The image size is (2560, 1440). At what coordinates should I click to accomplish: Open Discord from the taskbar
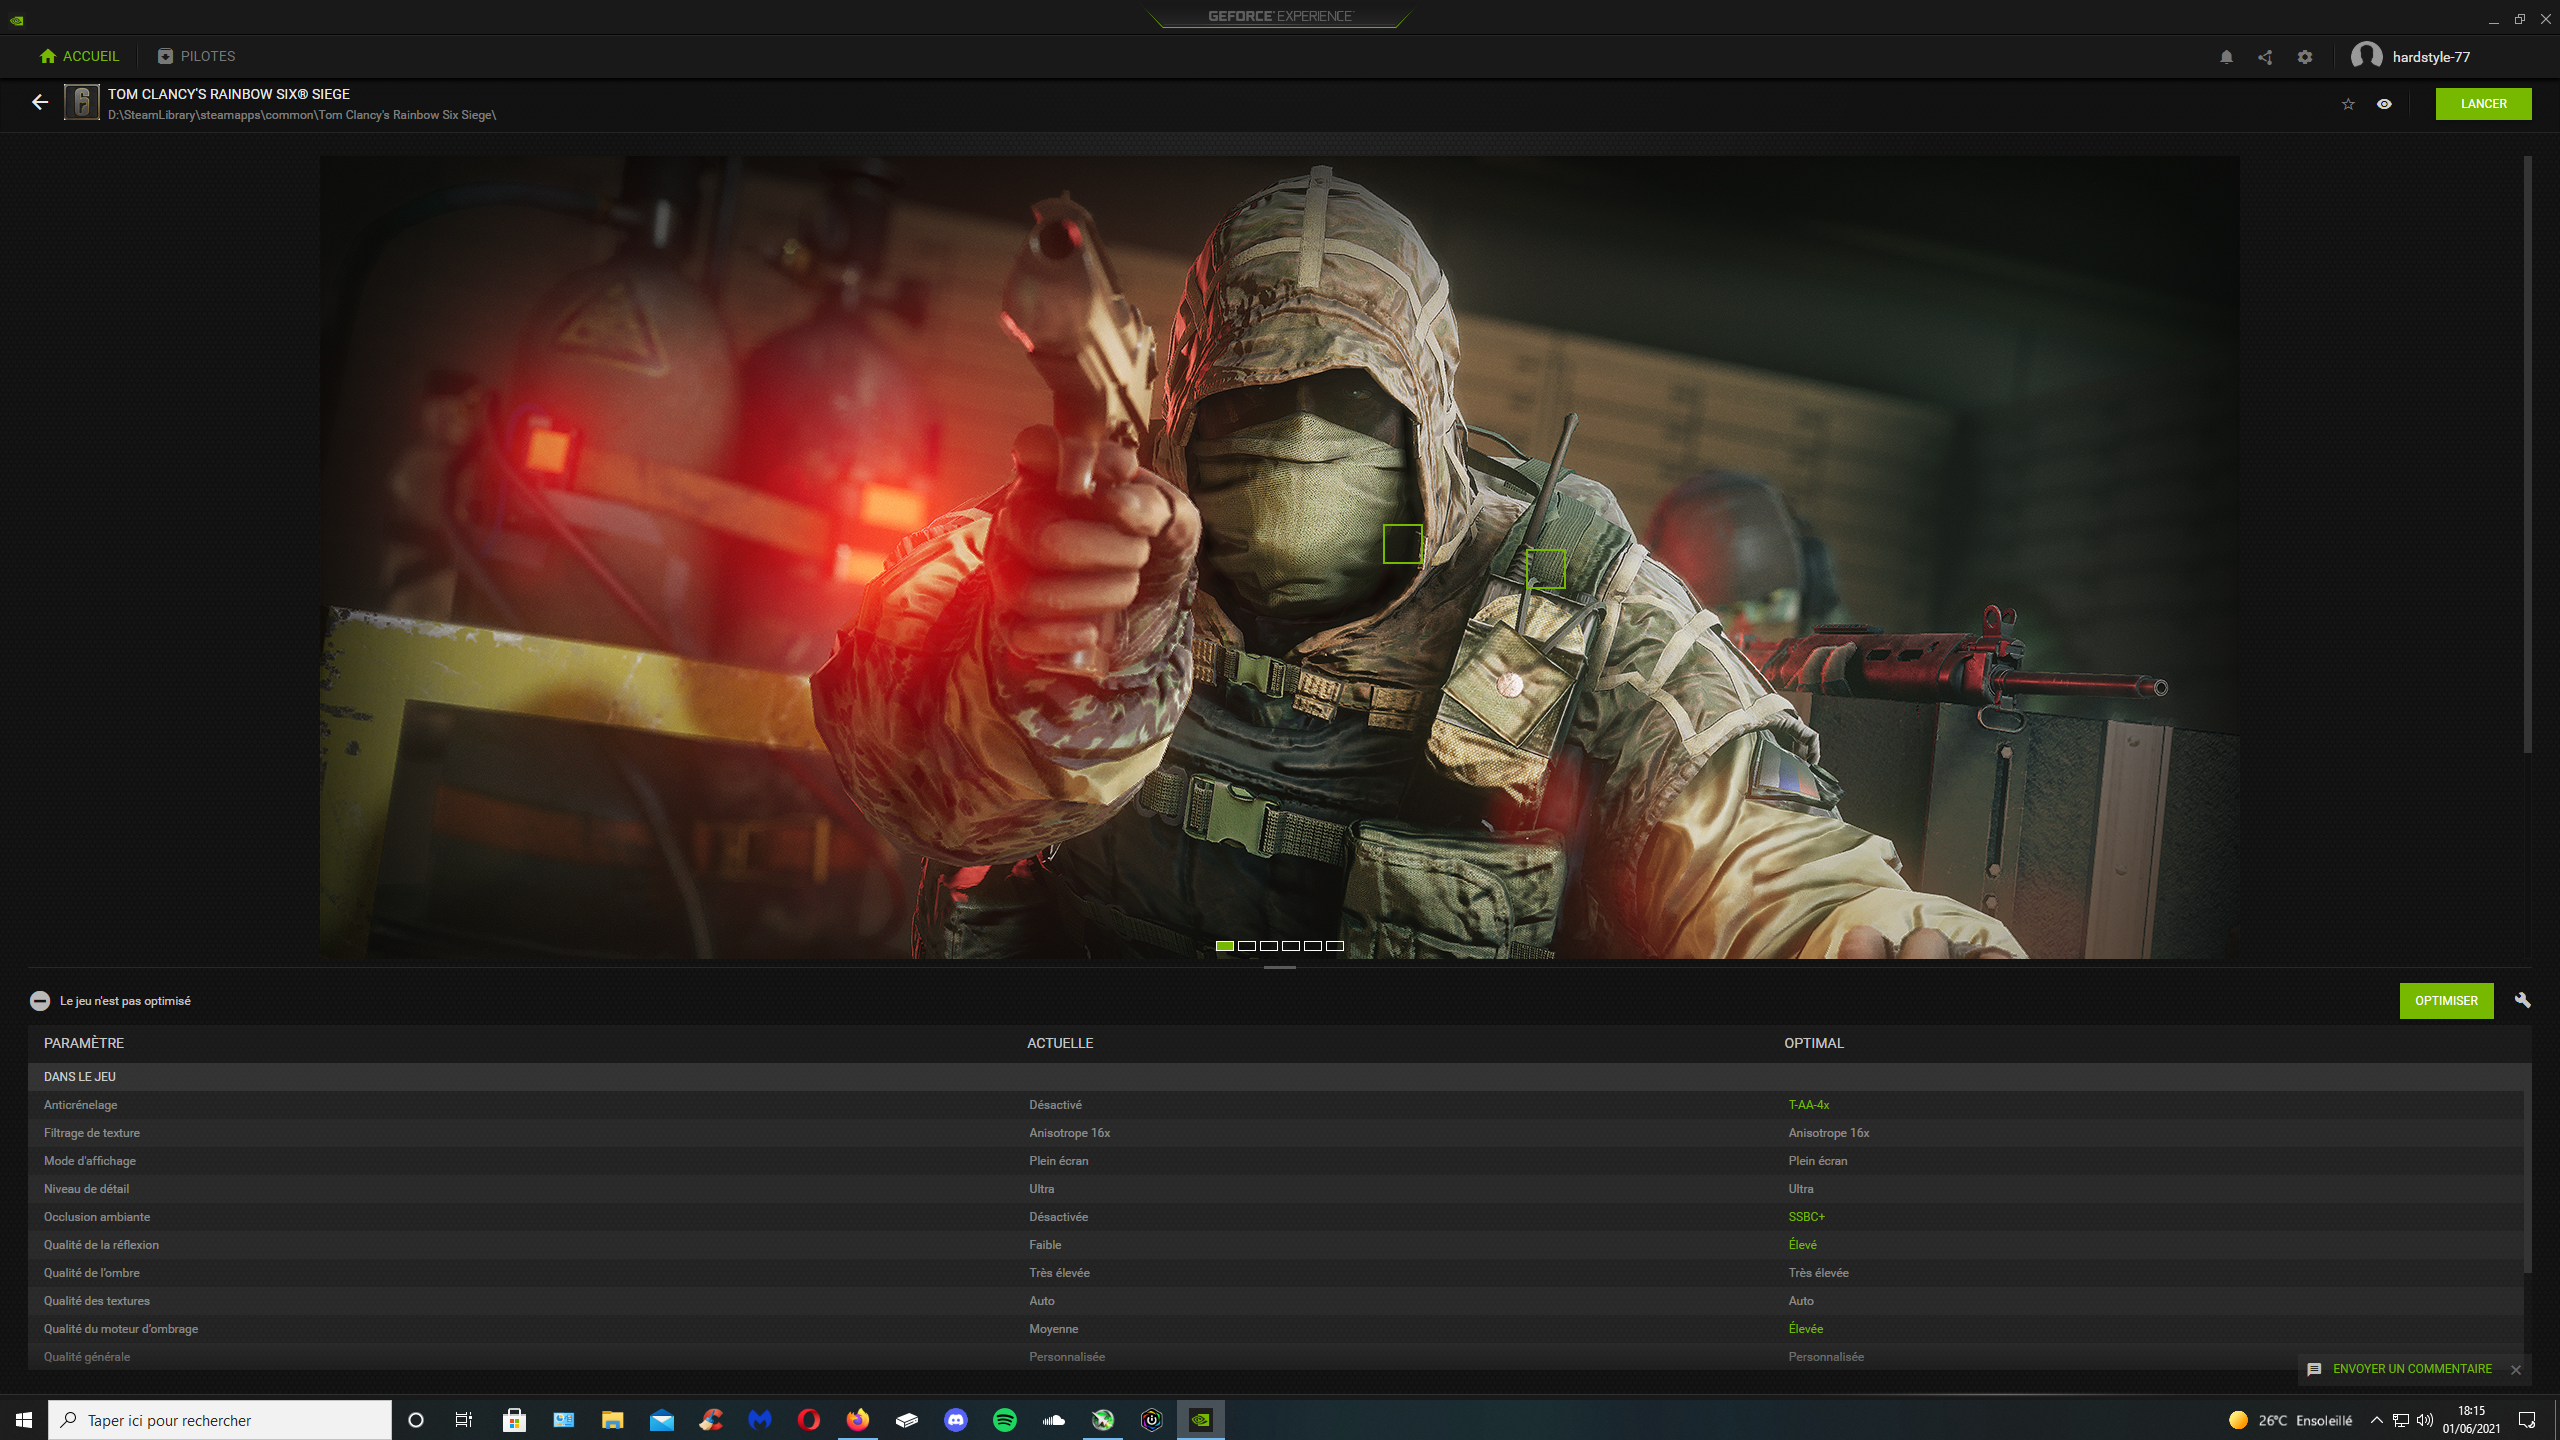pos(955,1420)
